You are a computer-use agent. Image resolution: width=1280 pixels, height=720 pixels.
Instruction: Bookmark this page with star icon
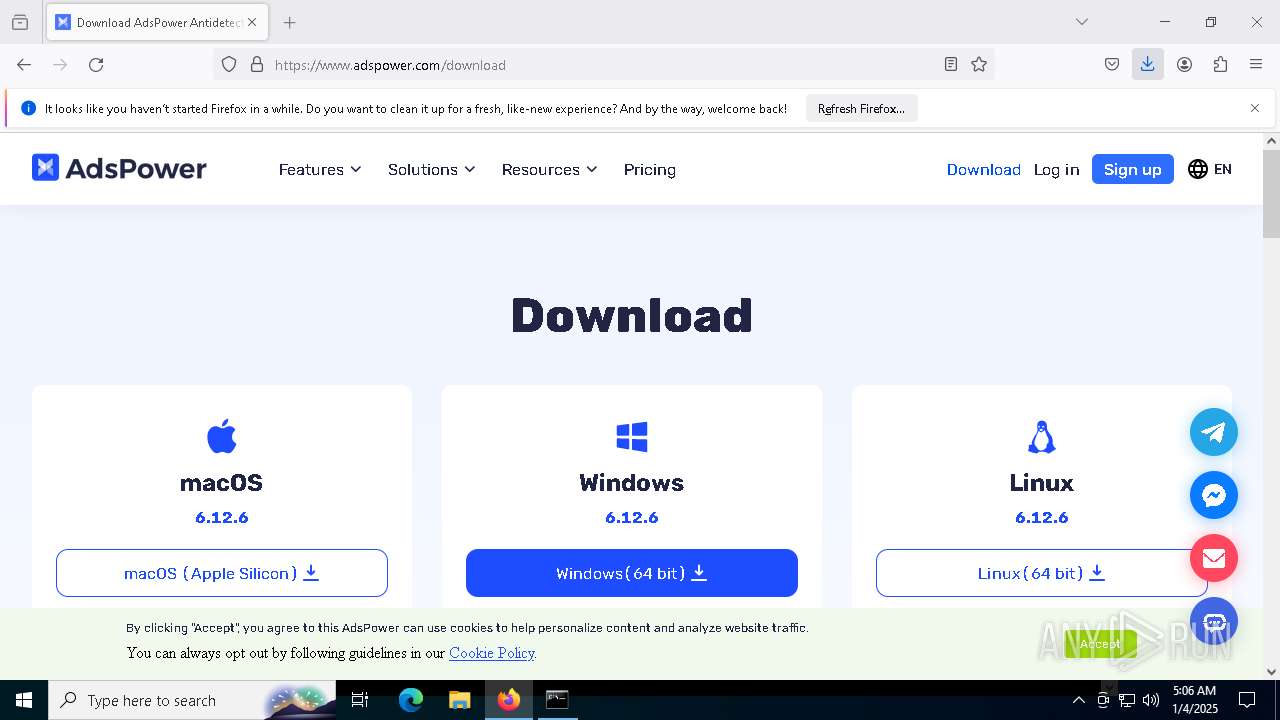979,64
